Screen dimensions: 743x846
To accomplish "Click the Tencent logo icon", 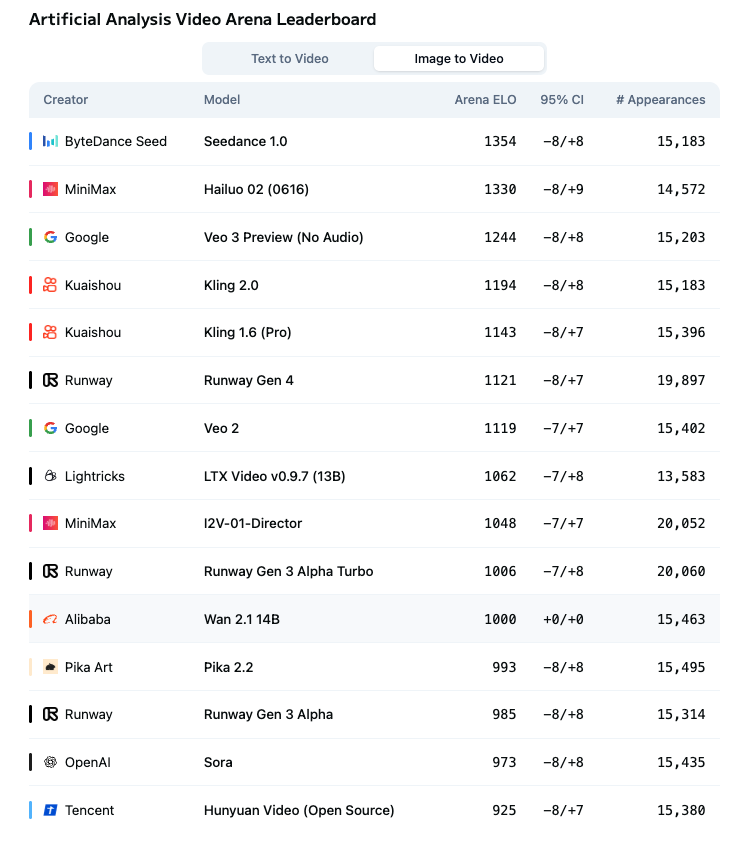I will point(50,810).
